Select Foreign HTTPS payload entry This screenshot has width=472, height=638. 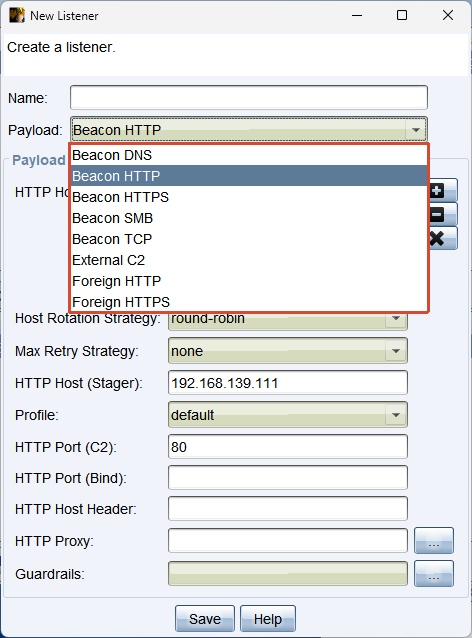(249, 302)
